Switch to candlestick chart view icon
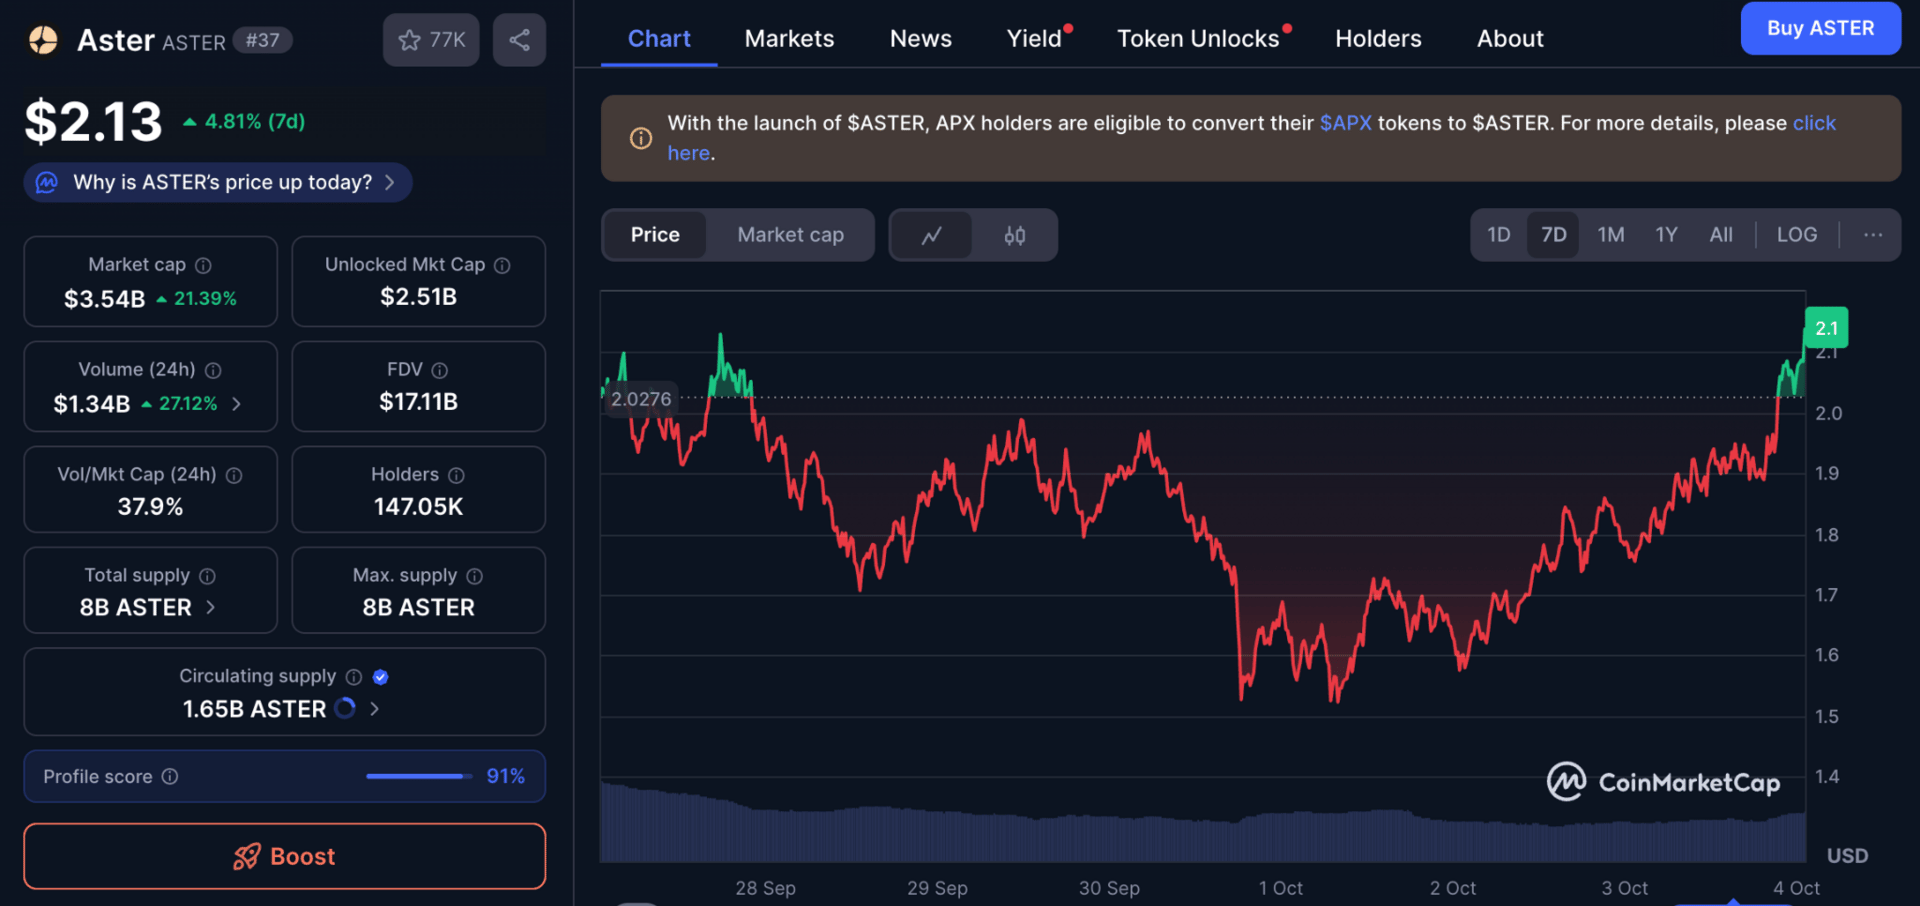The height and width of the screenshot is (906, 1920). (x=1014, y=235)
